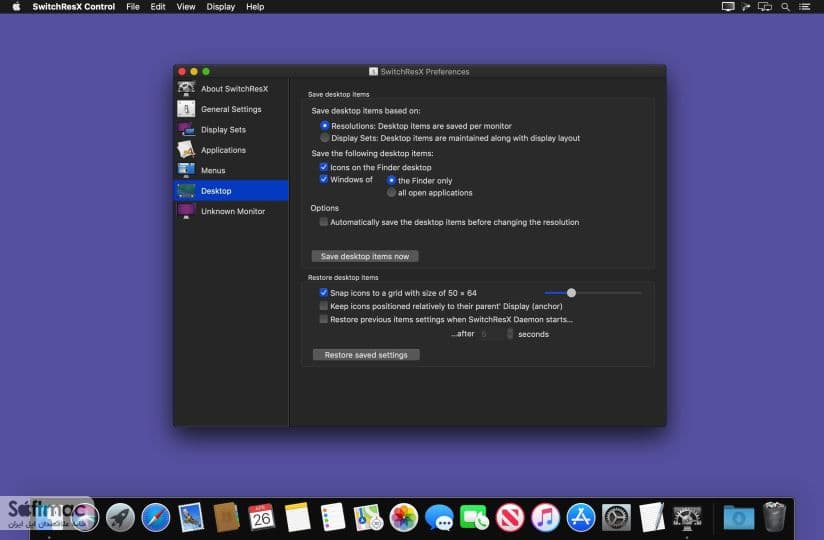The width and height of the screenshot is (824, 540).
Task: Open the SwitchResX Control application menu
Action: click(74, 7)
